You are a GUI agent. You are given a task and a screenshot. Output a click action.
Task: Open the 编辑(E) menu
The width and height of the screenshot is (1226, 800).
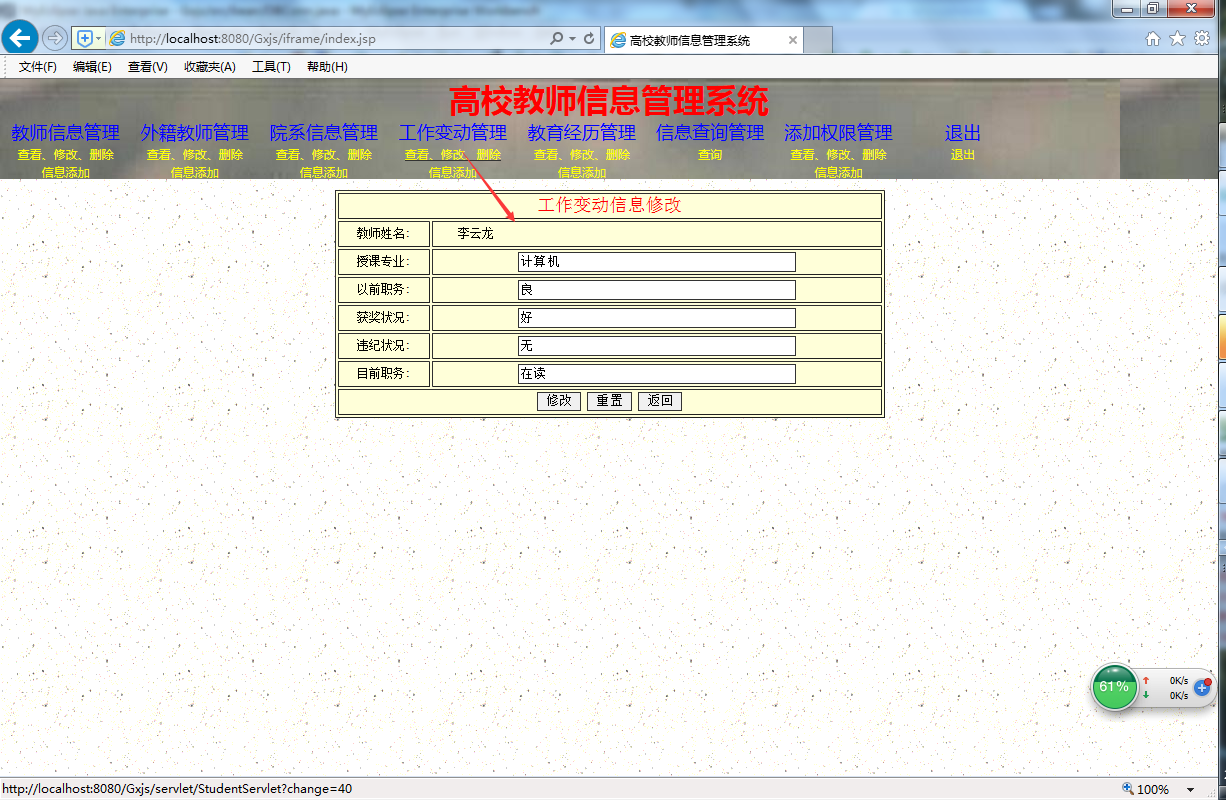pyautogui.click(x=92, y=67)
